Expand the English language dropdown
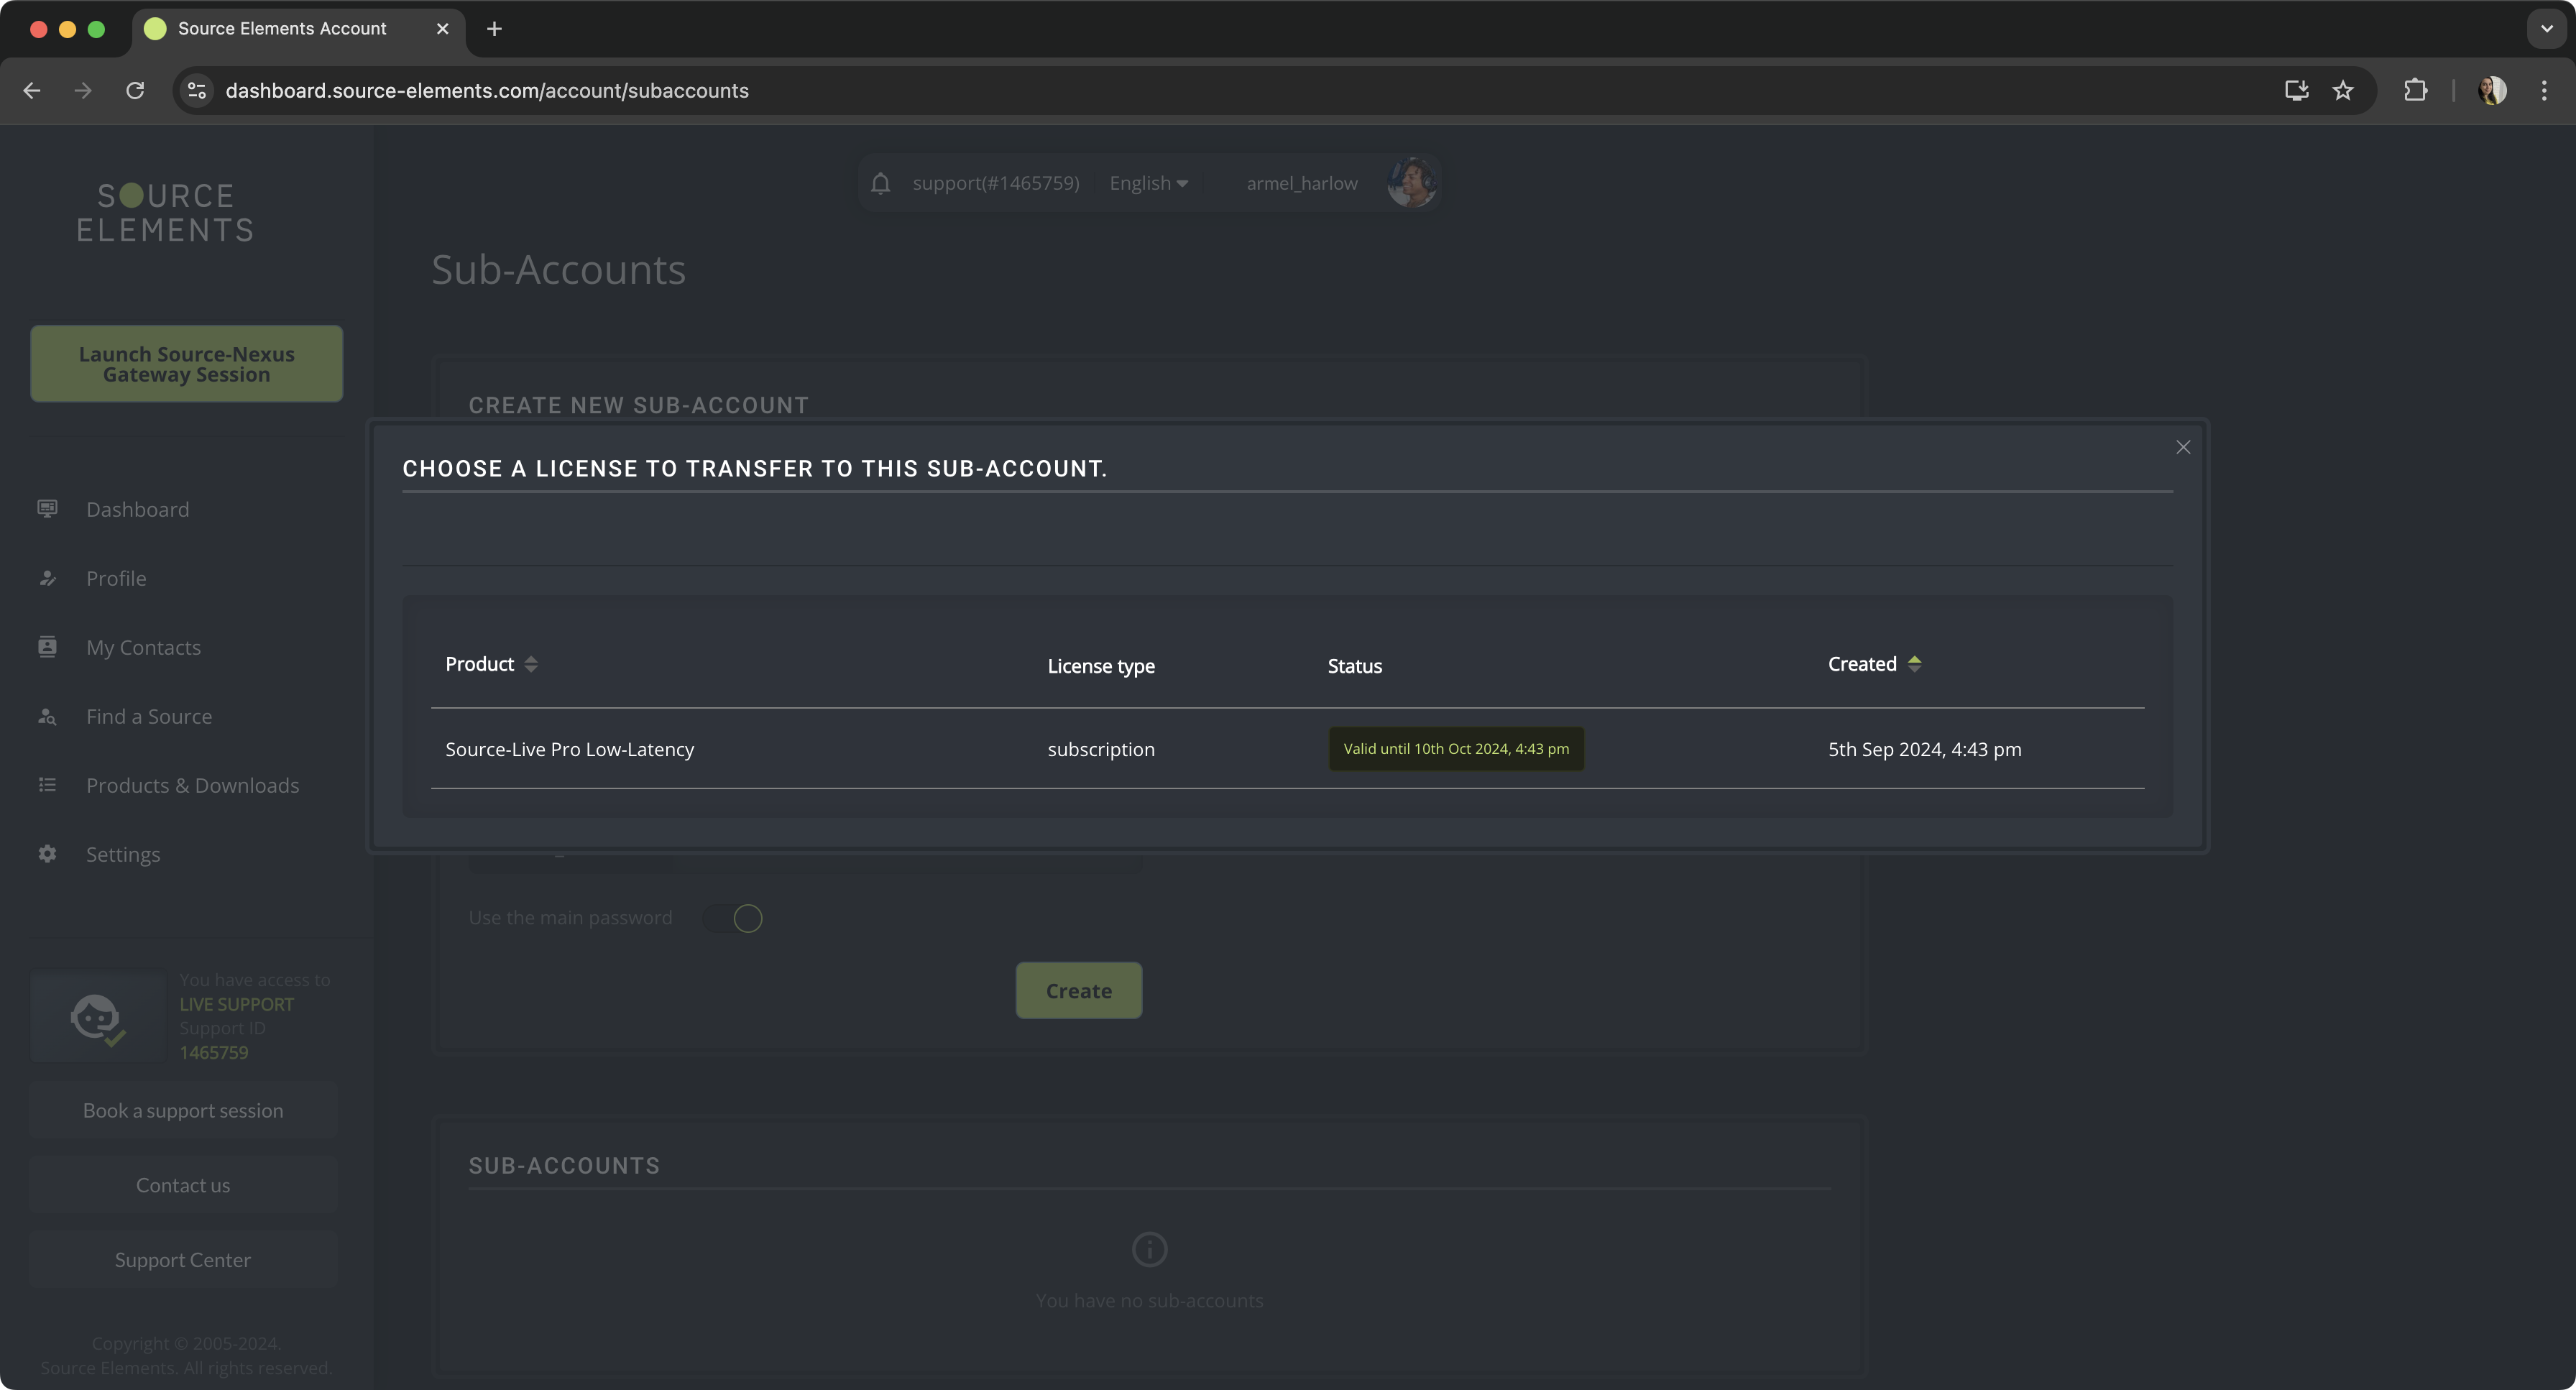This screenshot has height=1390, width=2576. point(1148,183)
